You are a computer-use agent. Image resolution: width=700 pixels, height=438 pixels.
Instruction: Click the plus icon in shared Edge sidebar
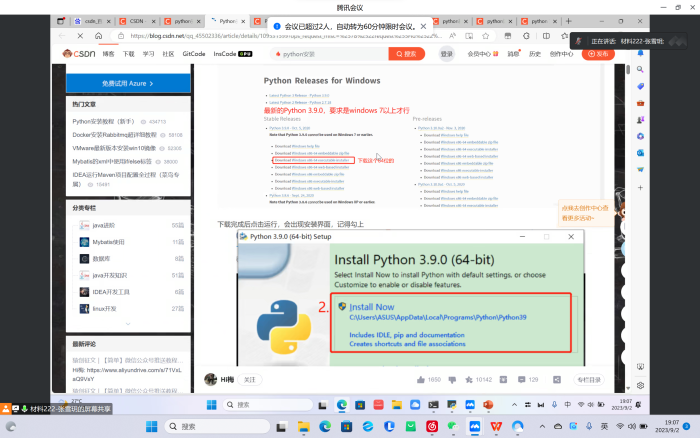tap(640, 188)
